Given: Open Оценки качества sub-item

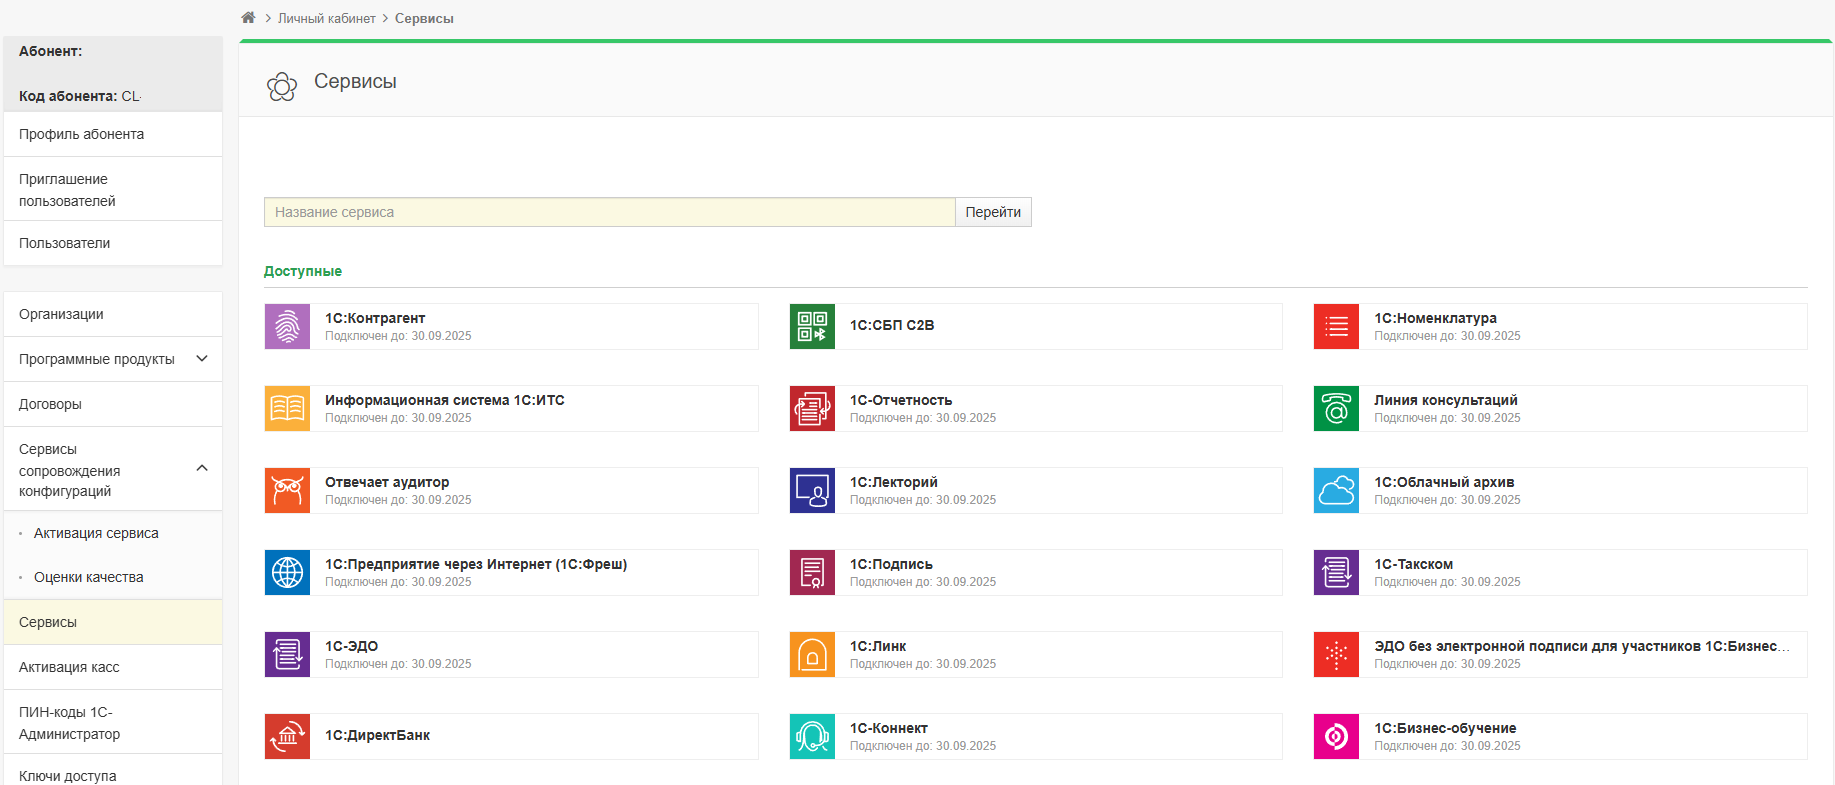Looking at the screenshot, I should point(89,577).
